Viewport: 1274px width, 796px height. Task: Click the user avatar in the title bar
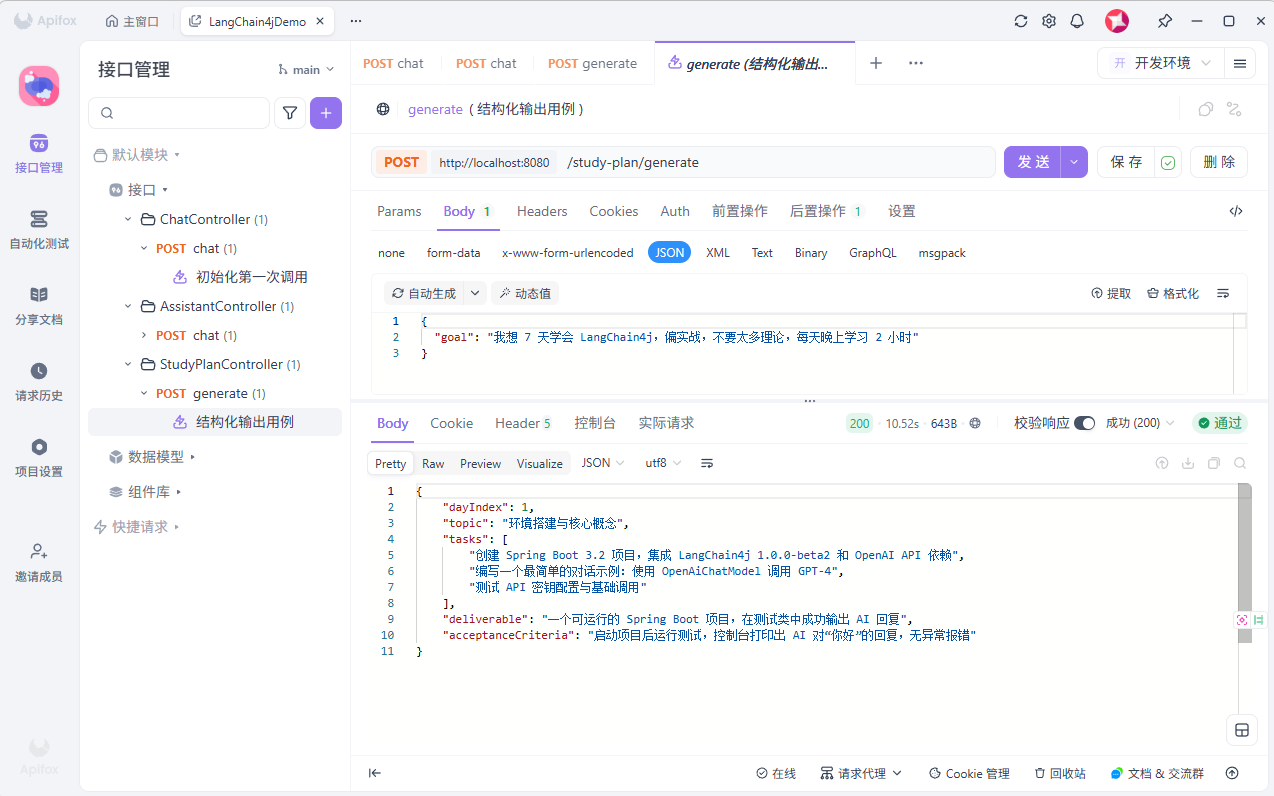[1117, 21]
